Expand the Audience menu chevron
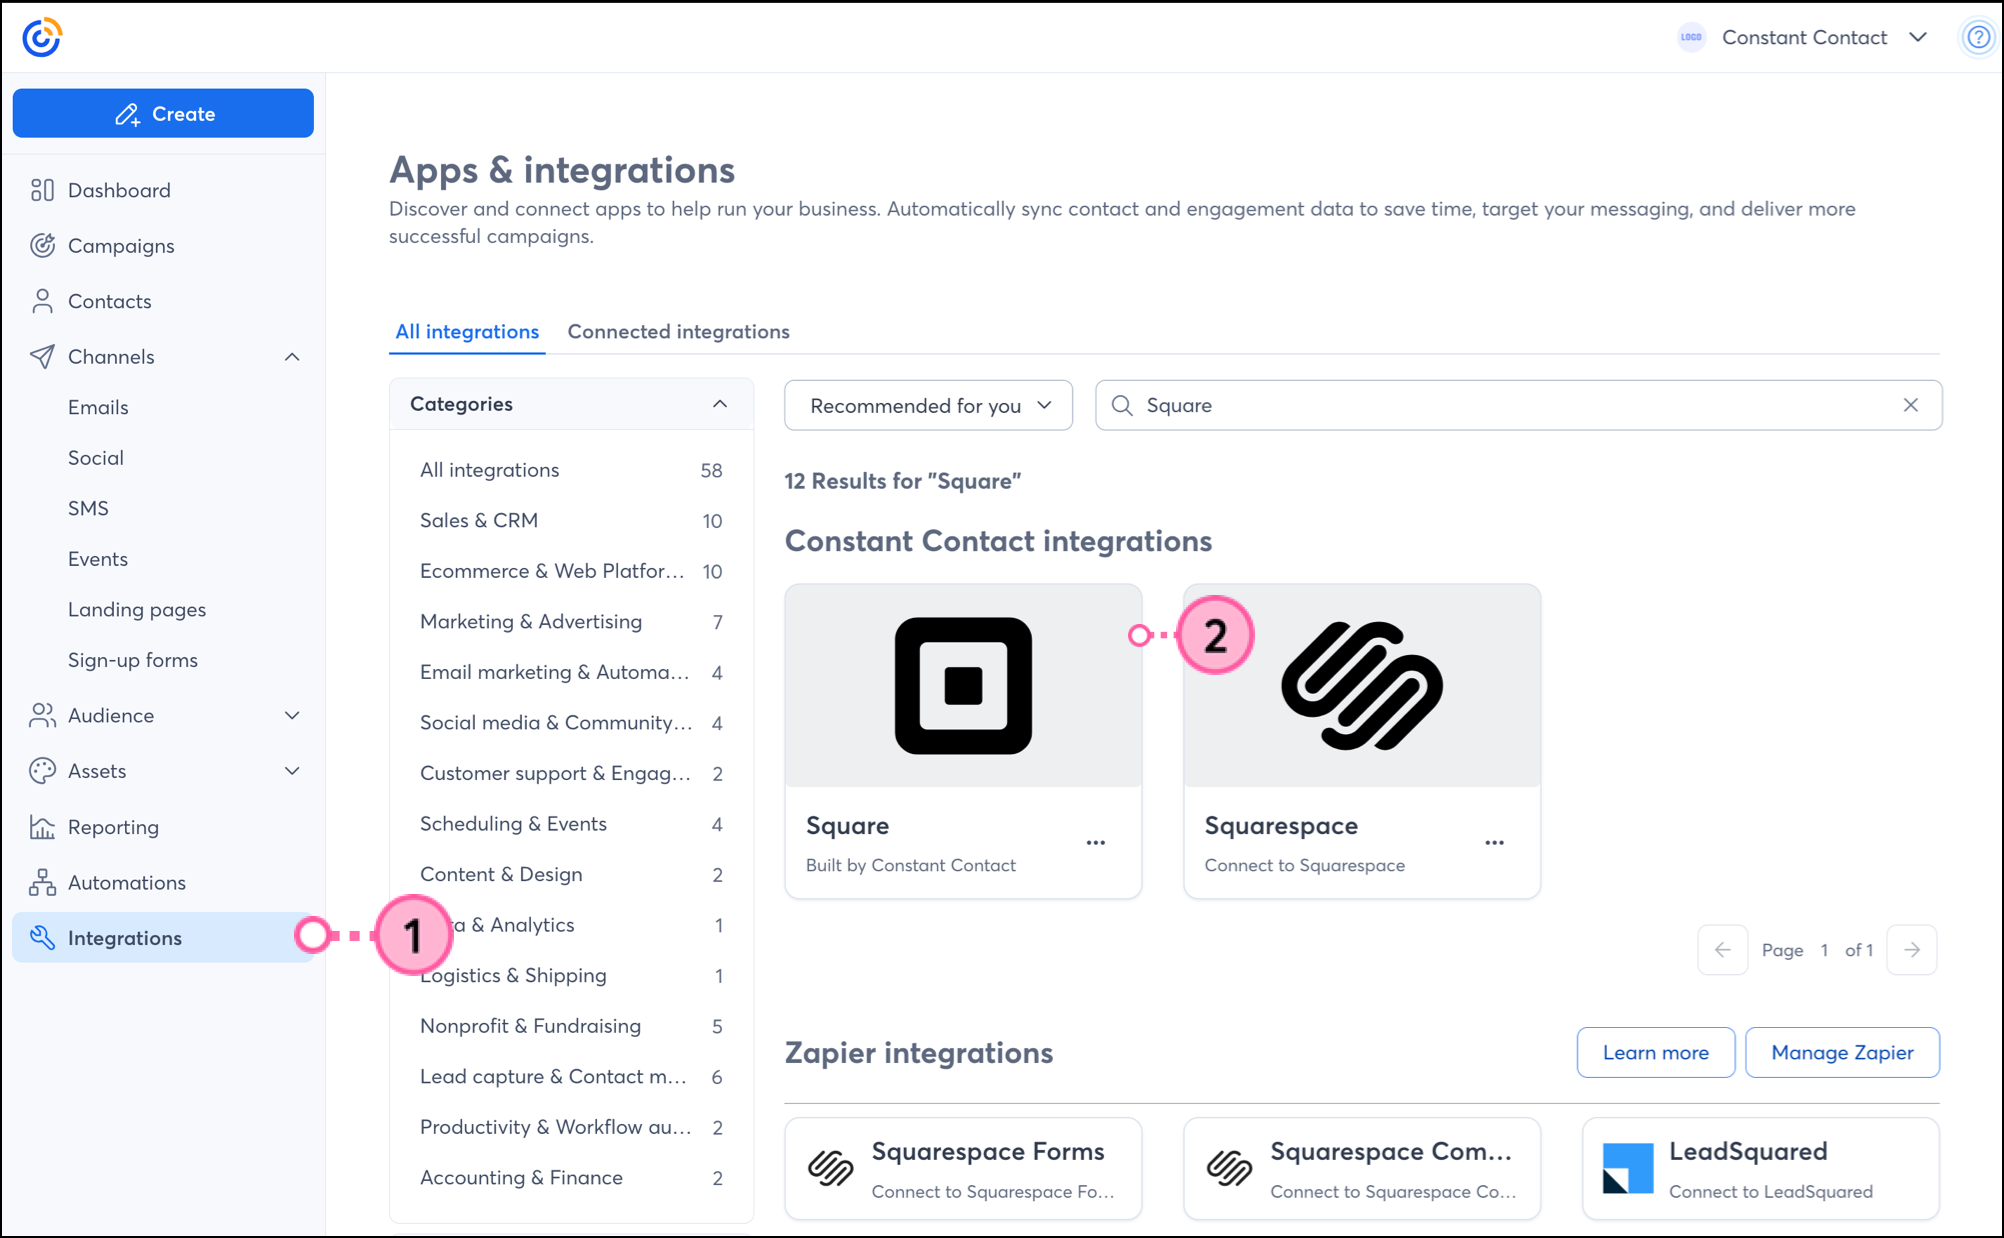The height and width of the screenshot is (1238, 2004). (292, 715)
